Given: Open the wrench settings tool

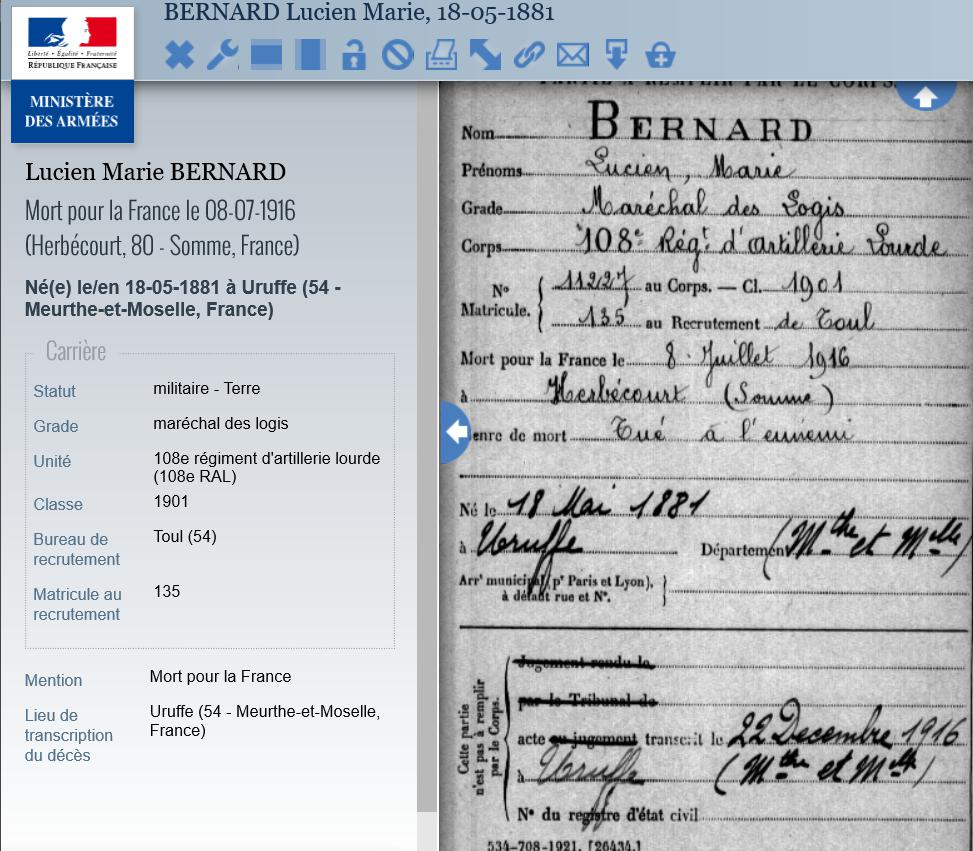Looking at the screenshot, I should point(223,55).
